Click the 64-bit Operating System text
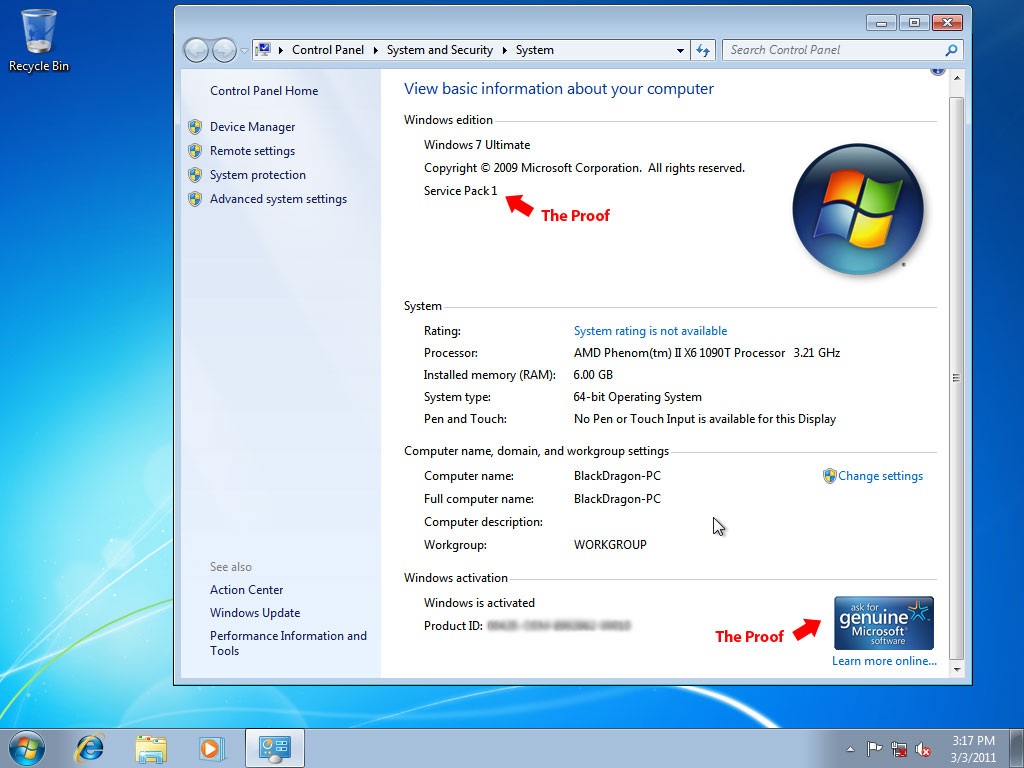The height and width of the screenshot is (768, 1024). click(637, 397)
